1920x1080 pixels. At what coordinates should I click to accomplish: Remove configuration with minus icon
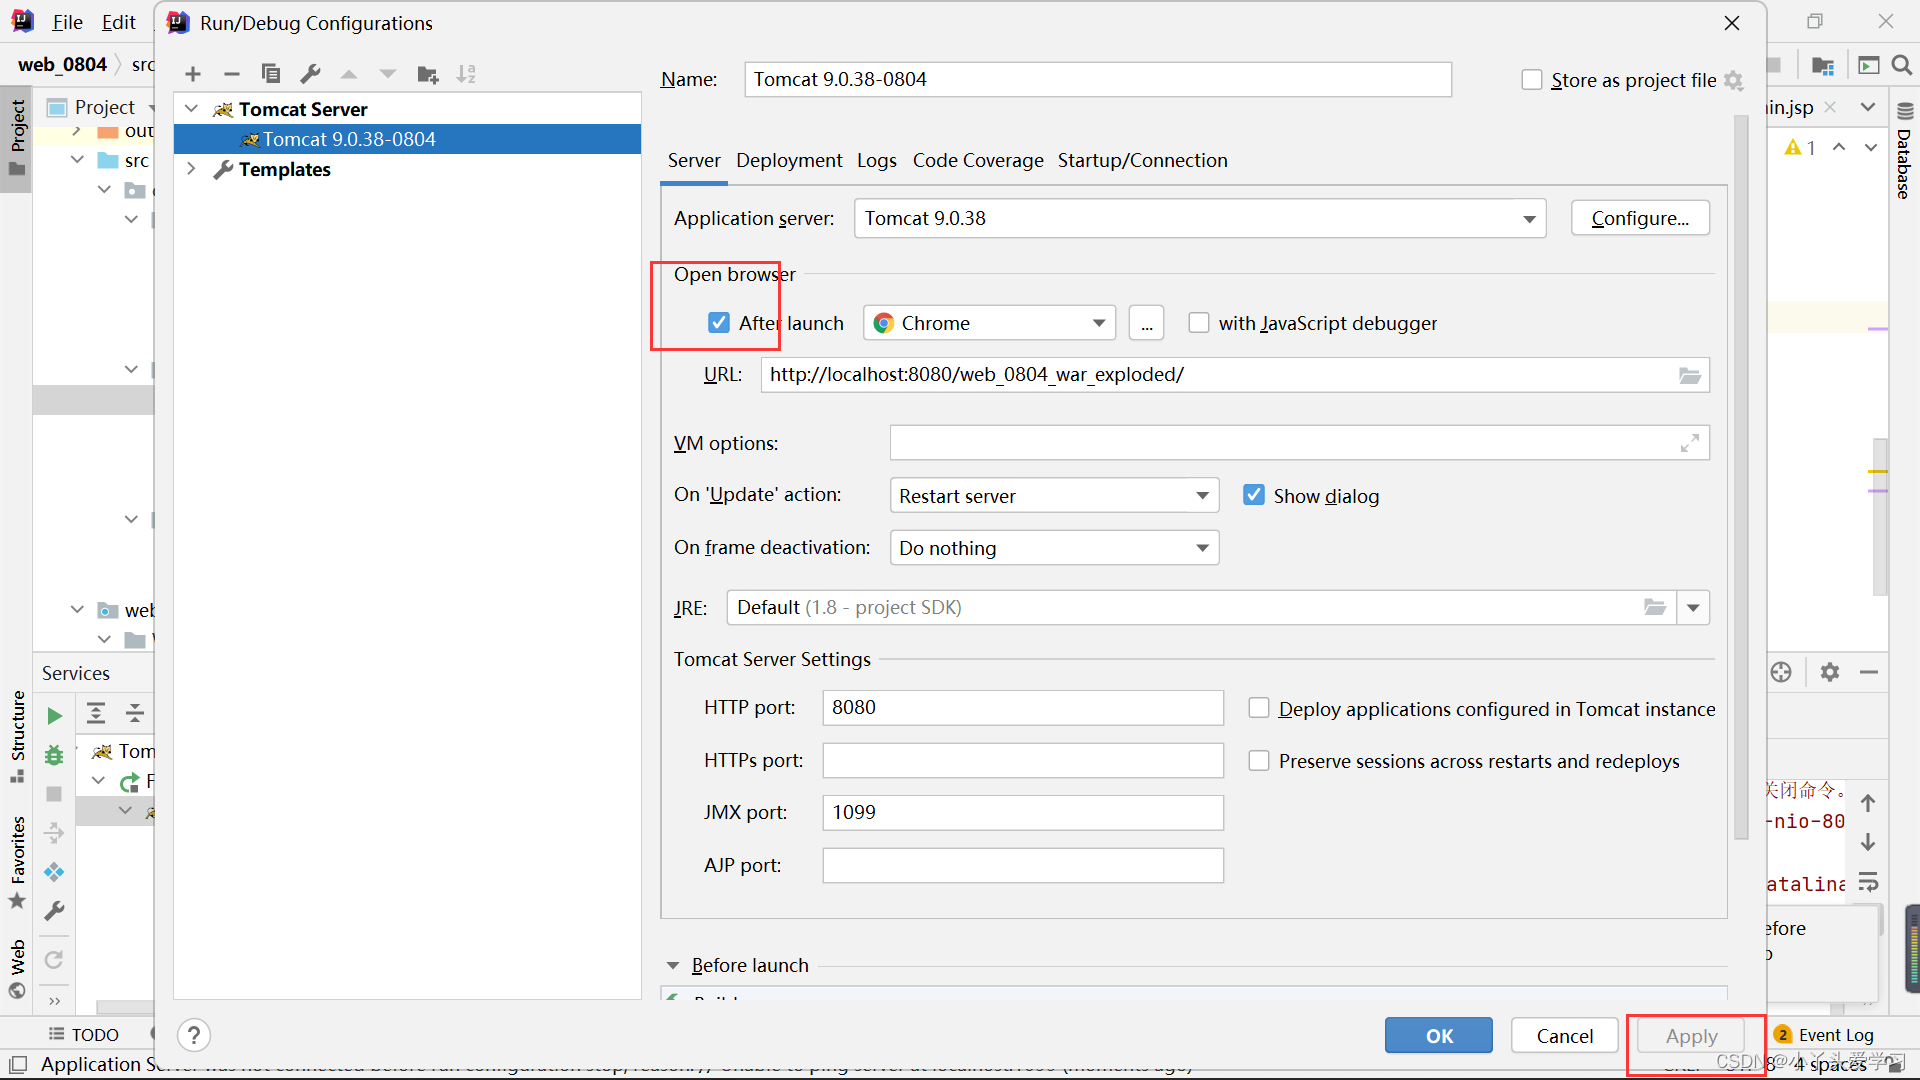[232, 74]
